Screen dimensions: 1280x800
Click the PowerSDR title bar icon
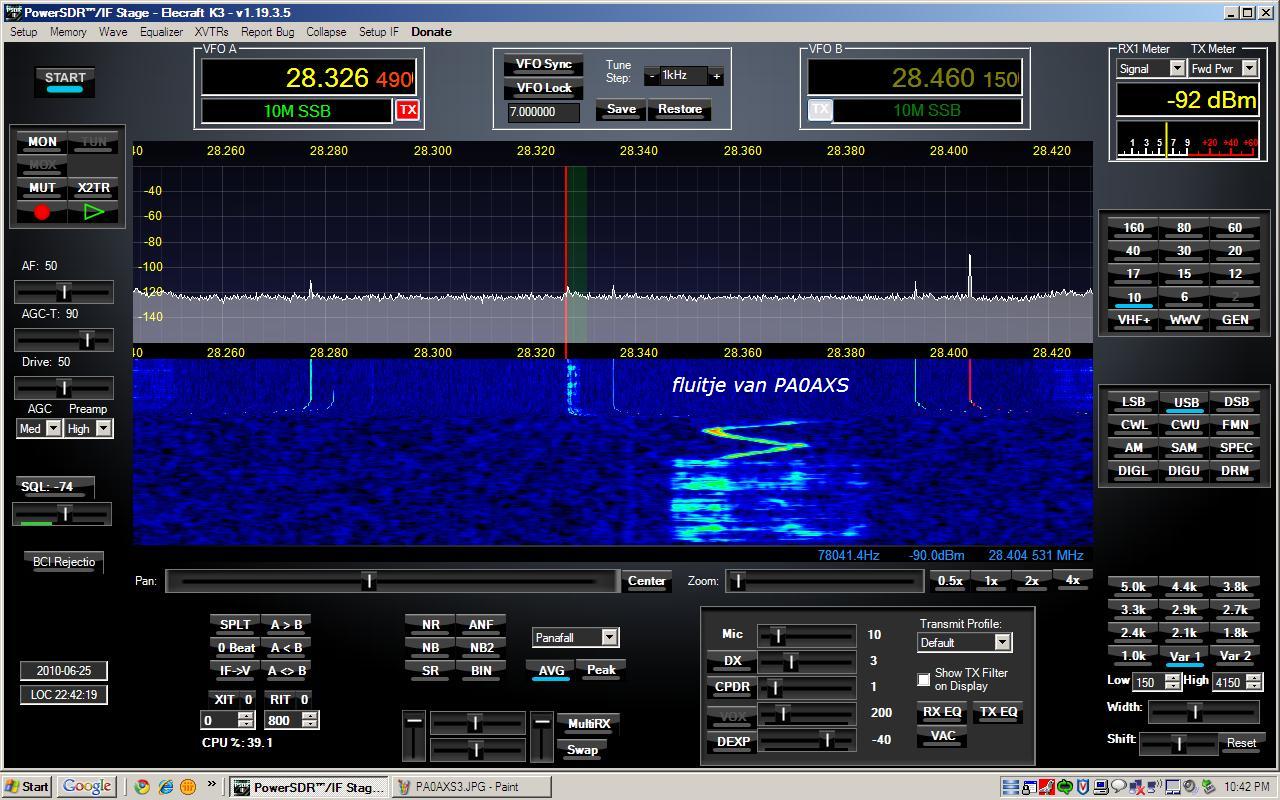12,13
